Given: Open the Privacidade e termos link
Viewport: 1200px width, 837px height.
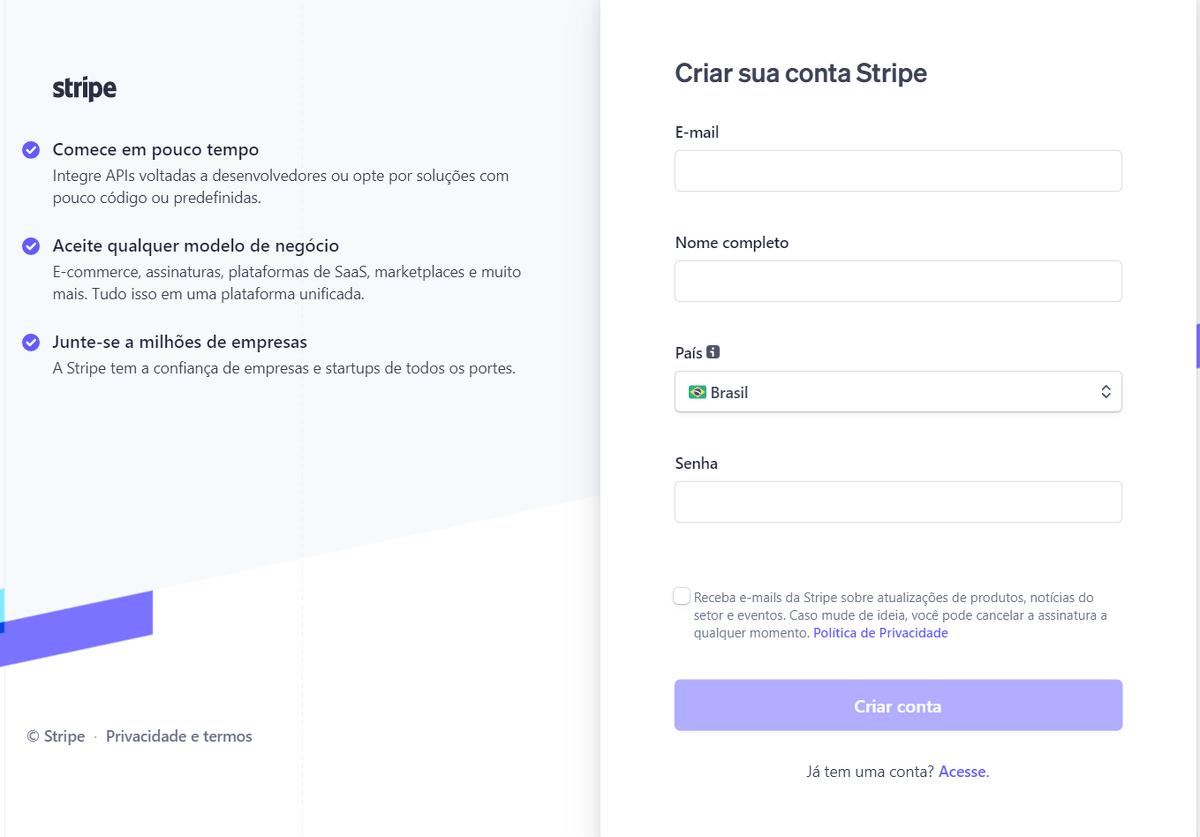Looking at the screenshot, I should (x=179, y=736).
